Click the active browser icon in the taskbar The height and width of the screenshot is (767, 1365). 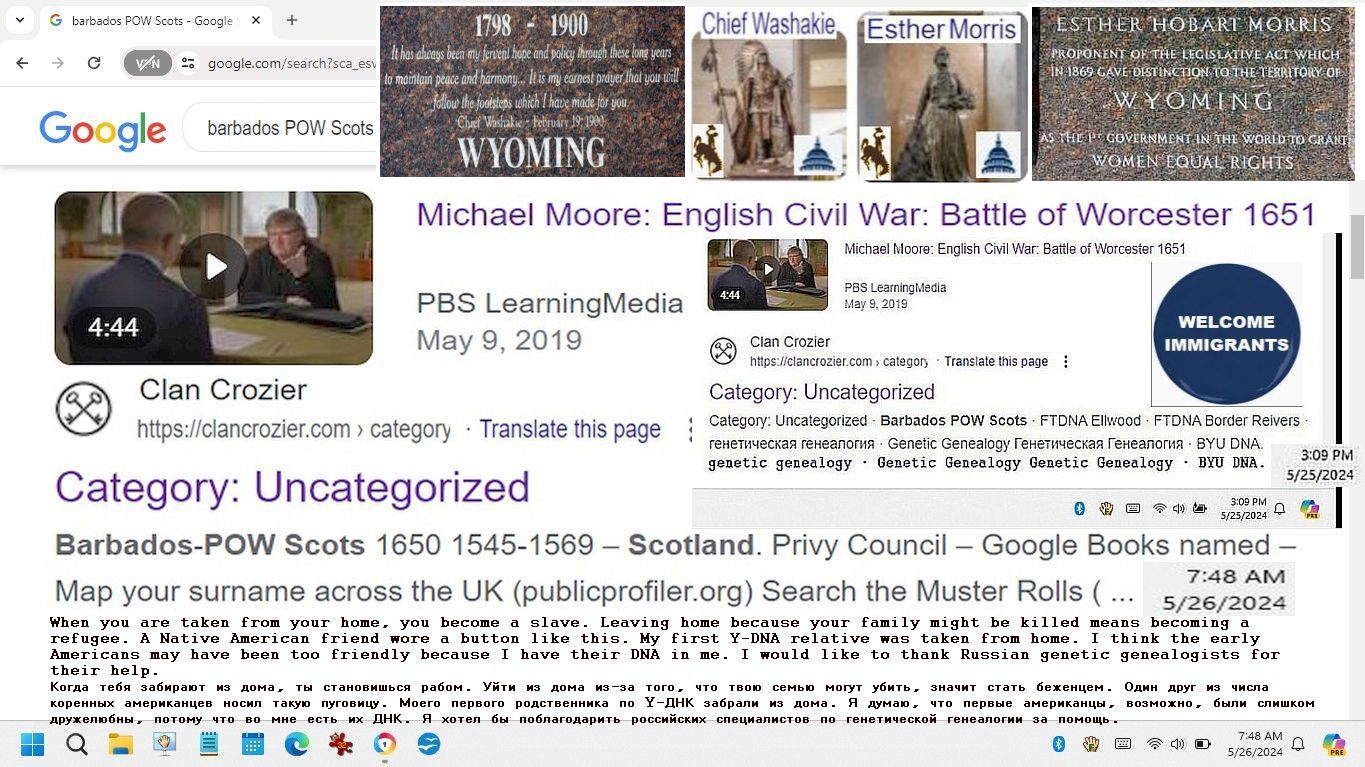385,744
